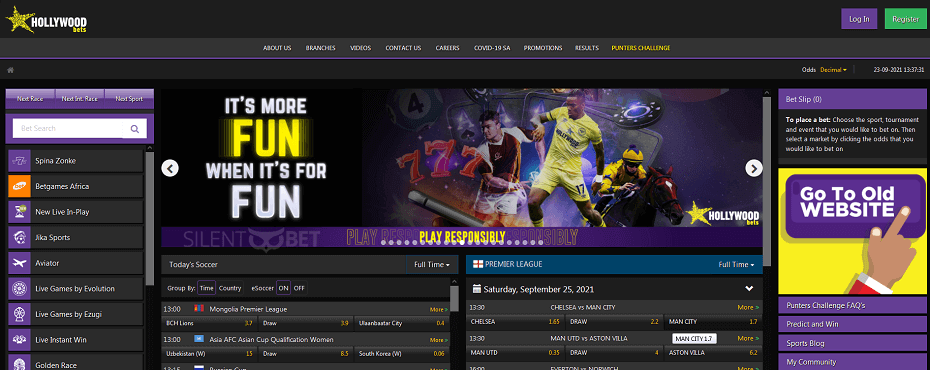
Task: Open Today's Soccer Full Time dropdown
Action: (x=432, y=264)
